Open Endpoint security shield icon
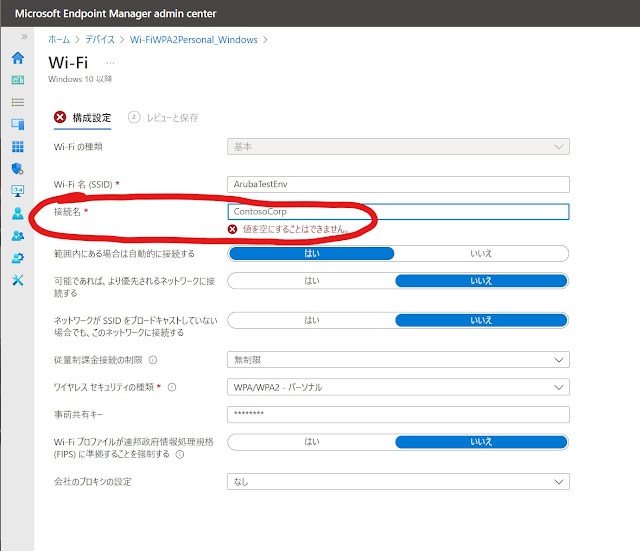 tap(18, 169)
